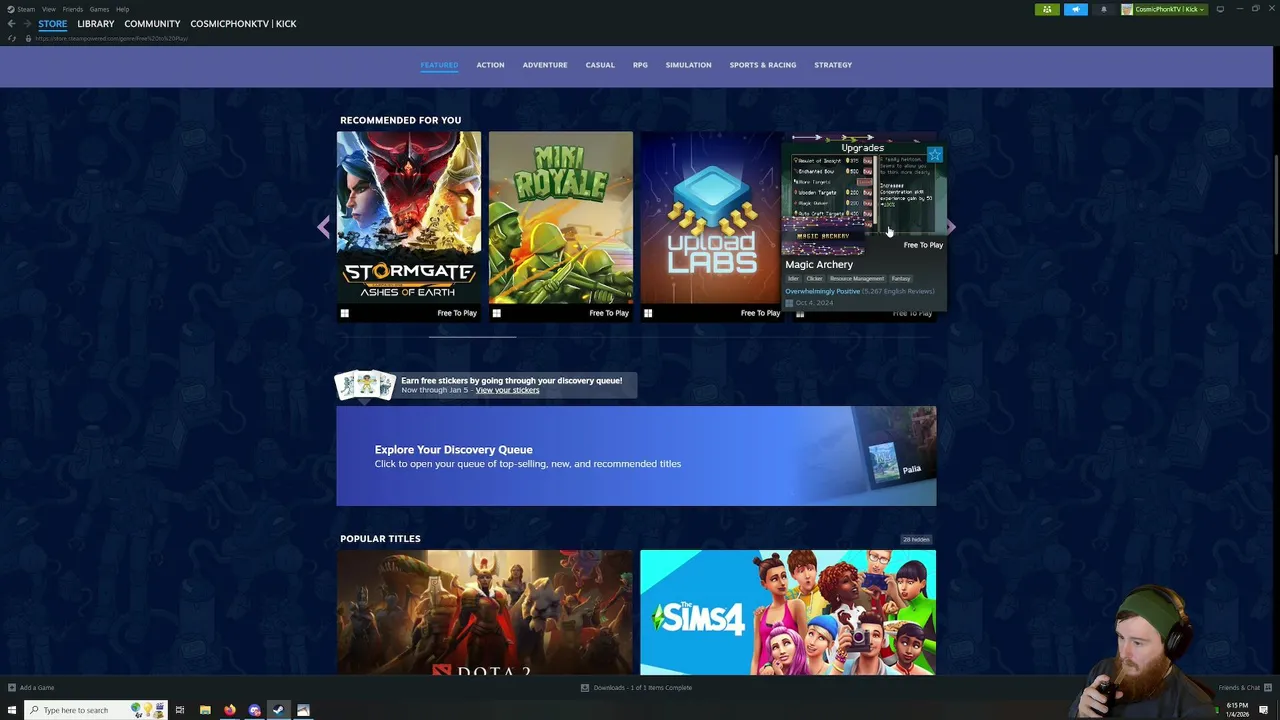Open the Games menu
Image resolution: width=1280 pixels, height=720 pixels.
point(99,9)
